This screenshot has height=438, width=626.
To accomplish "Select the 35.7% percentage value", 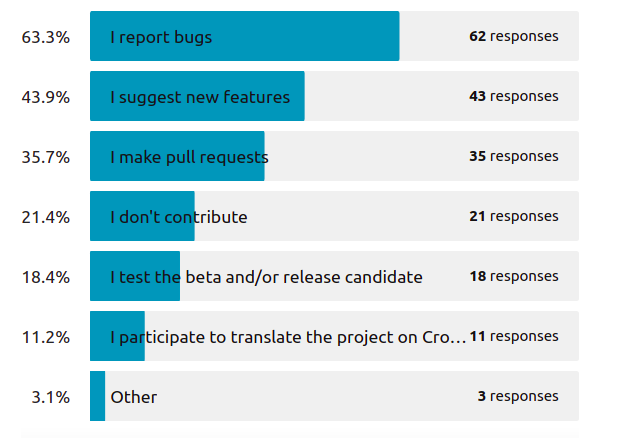I will (46, 157).
